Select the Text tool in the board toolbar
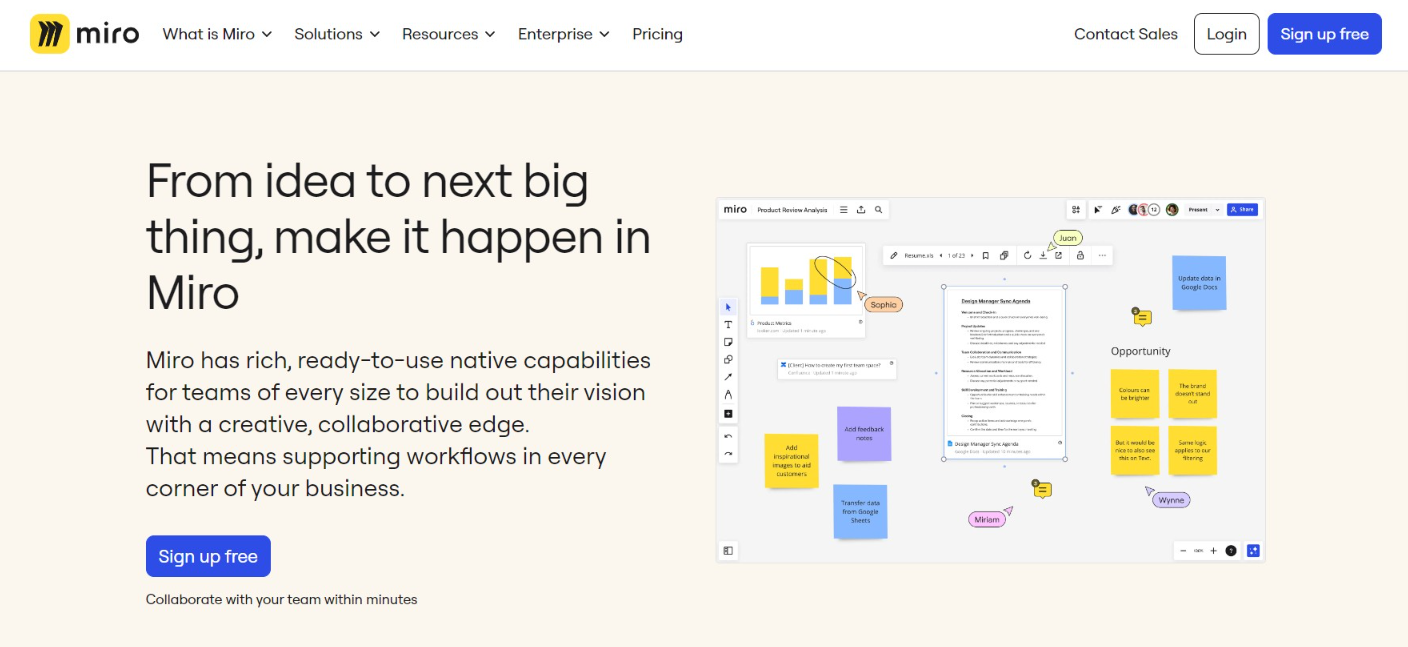The width and height of the screenshot is (1408, 647). [x=728, y=325]
